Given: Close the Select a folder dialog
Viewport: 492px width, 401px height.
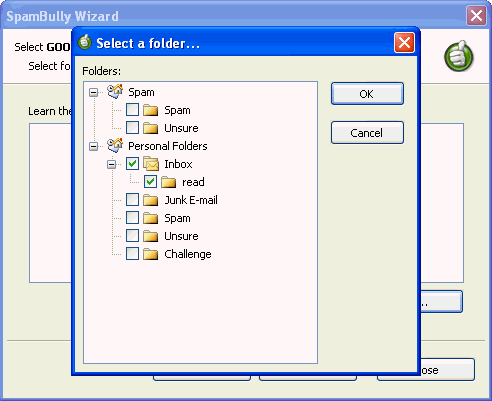Looking at the screenshot, I should coord(404,42).
